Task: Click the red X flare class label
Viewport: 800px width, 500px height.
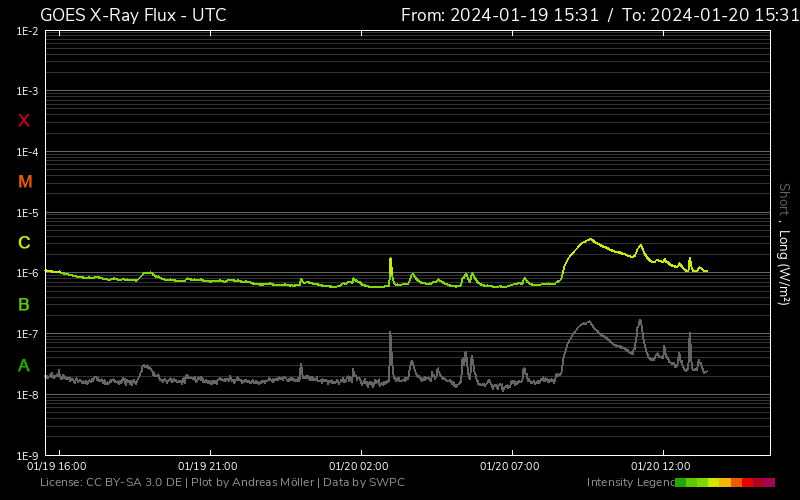Action: click(24, 121)
